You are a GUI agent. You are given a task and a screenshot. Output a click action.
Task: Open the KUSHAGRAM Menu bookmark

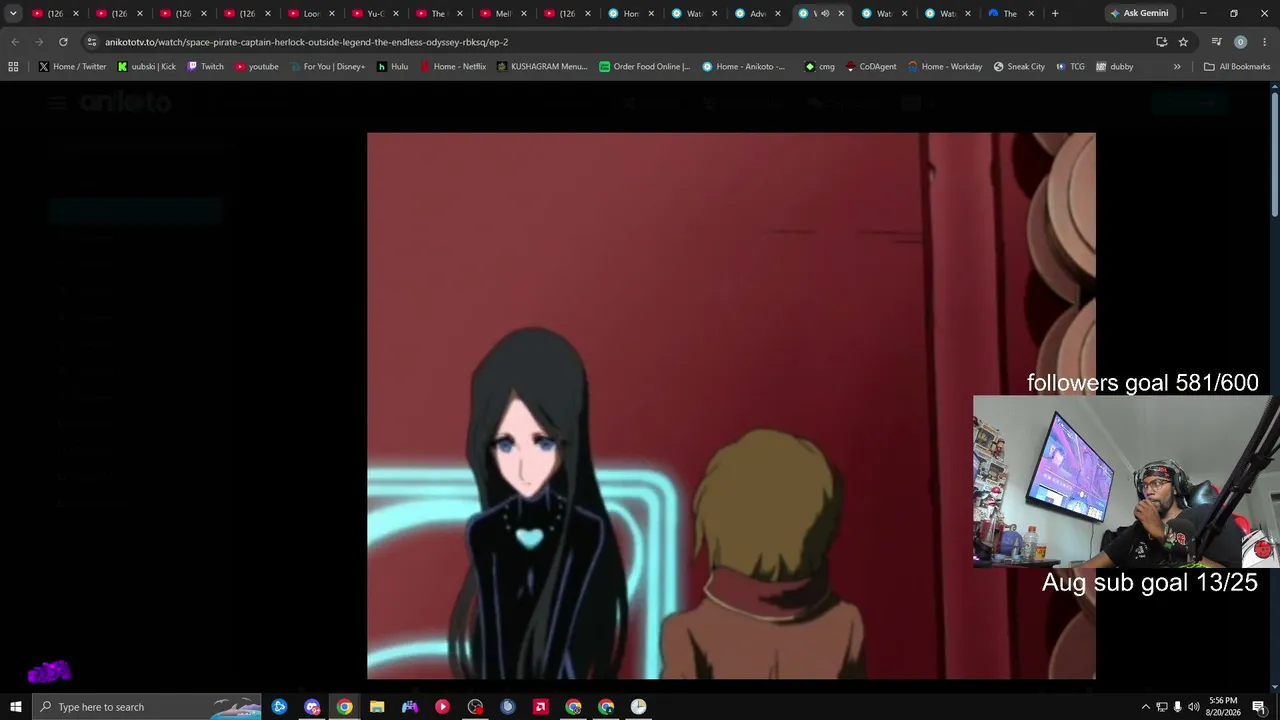[x=542, y=67]
